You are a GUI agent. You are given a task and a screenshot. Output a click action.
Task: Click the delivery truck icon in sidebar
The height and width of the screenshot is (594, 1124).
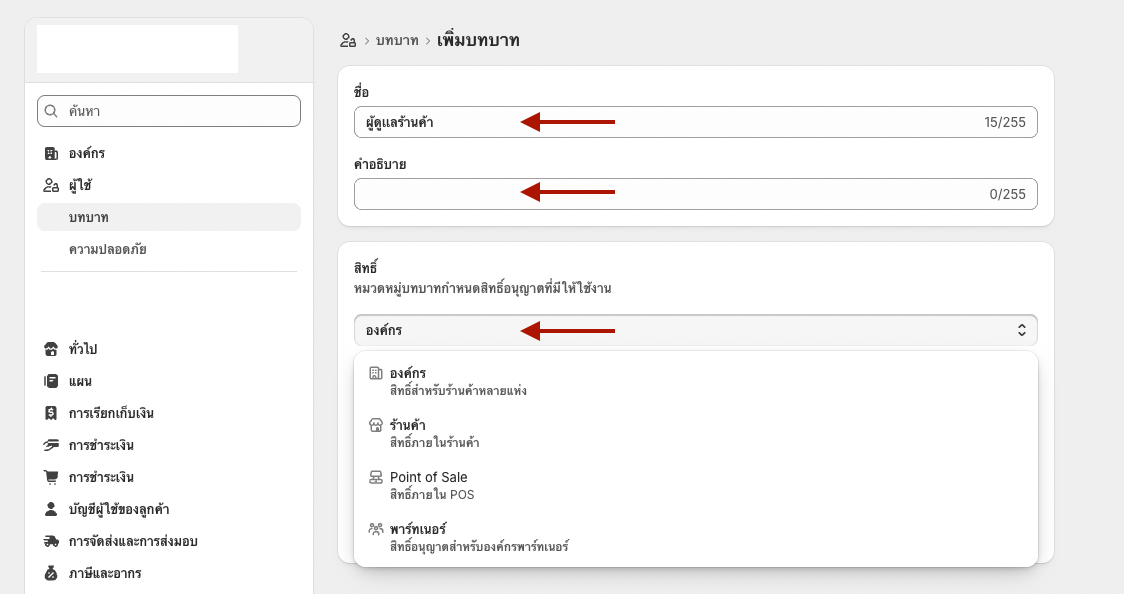coord(51,542)
